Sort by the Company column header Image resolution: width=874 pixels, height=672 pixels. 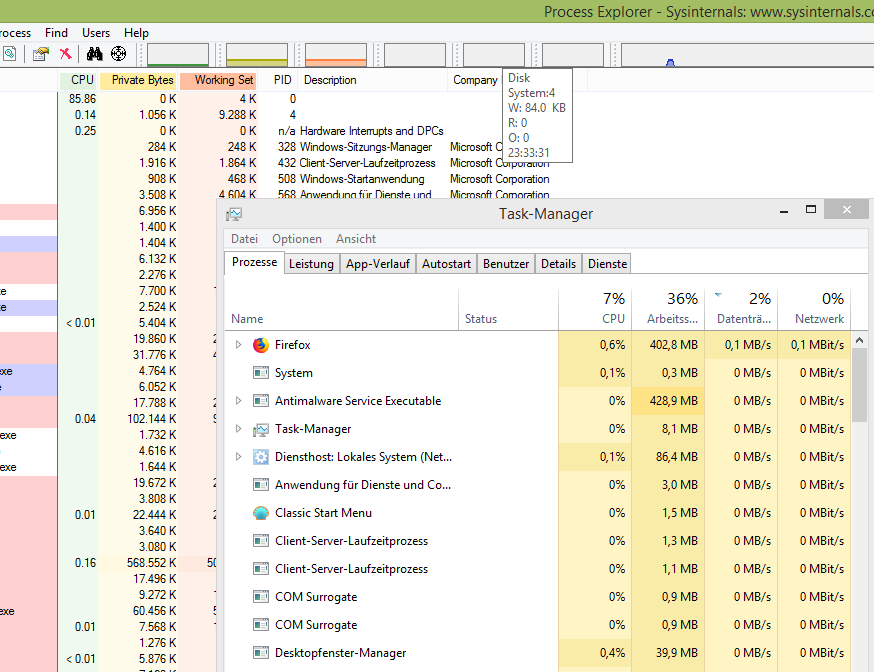click(x=475, y=80)
